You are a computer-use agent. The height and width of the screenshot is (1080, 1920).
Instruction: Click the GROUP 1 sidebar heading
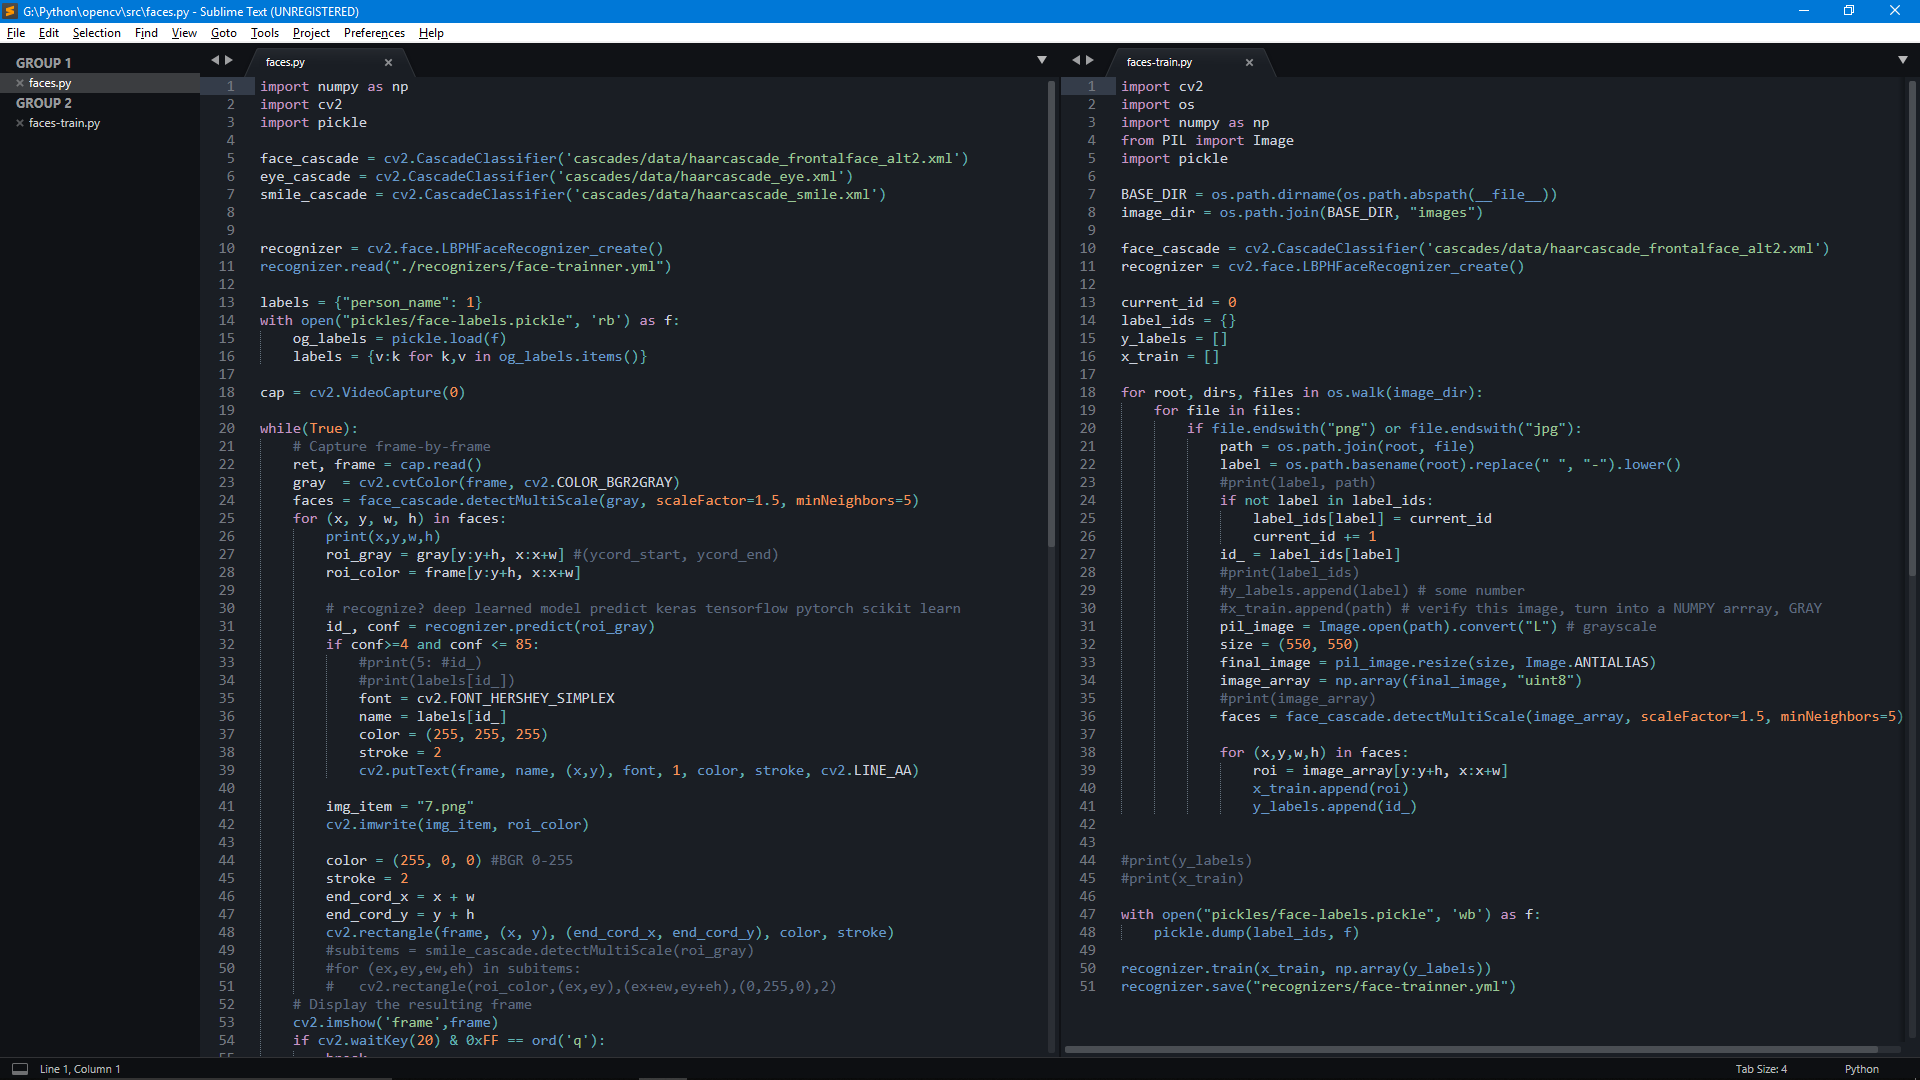(x=43, y=63)
